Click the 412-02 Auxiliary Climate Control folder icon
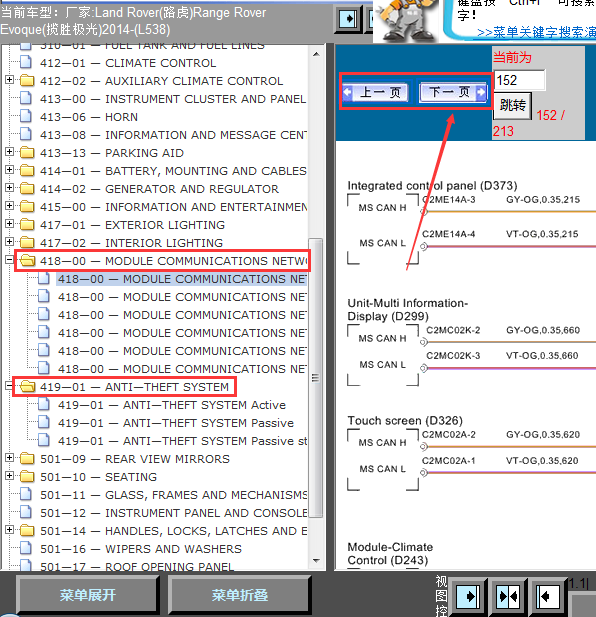Screen dimensions: 596x617 click(27, 81)
